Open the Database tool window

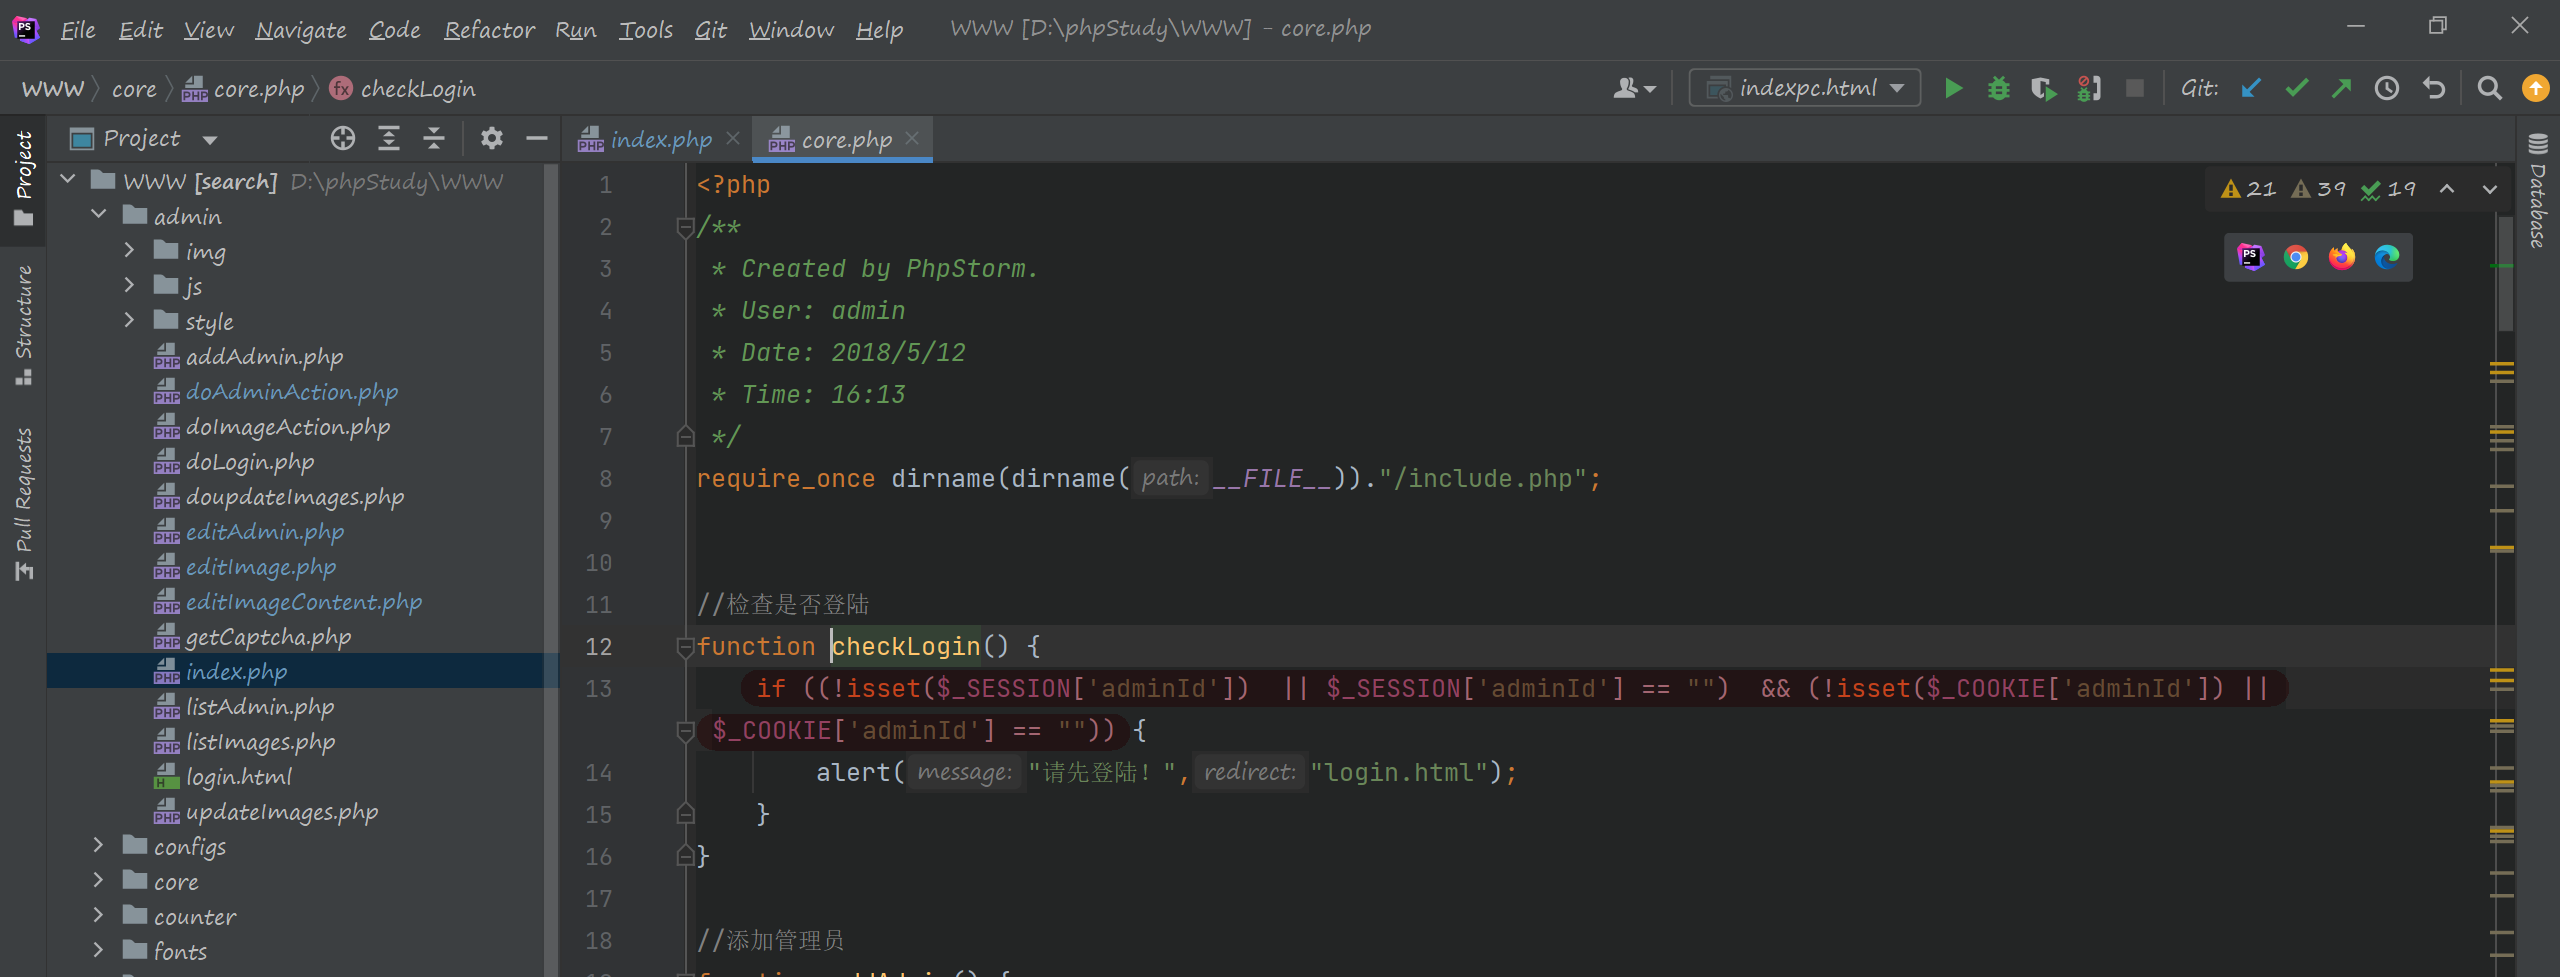tap(2538, 190)
